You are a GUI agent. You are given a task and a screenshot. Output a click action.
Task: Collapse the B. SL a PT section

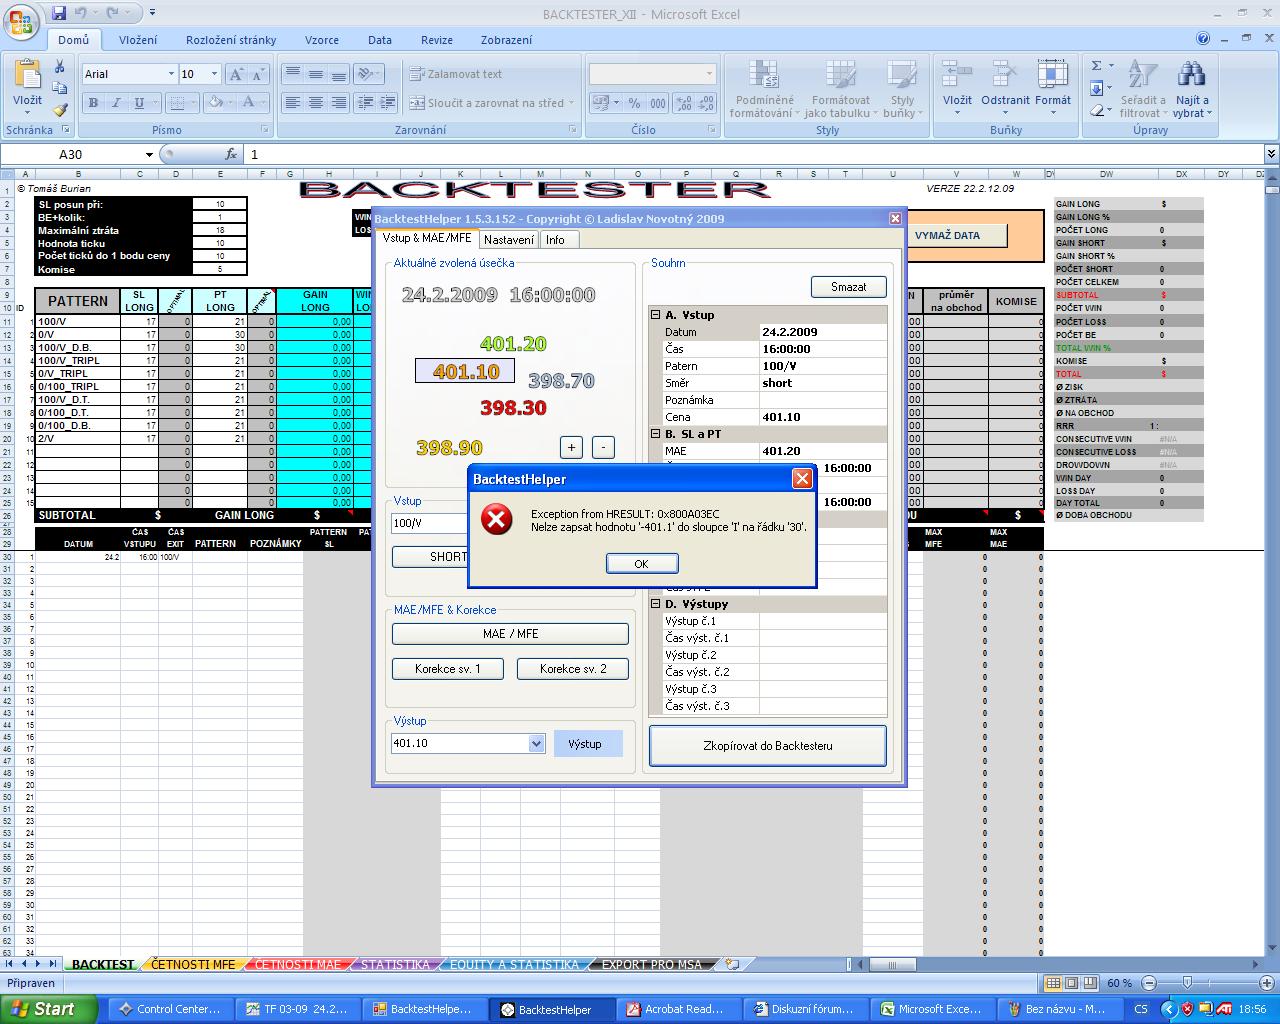click(656, 434)
